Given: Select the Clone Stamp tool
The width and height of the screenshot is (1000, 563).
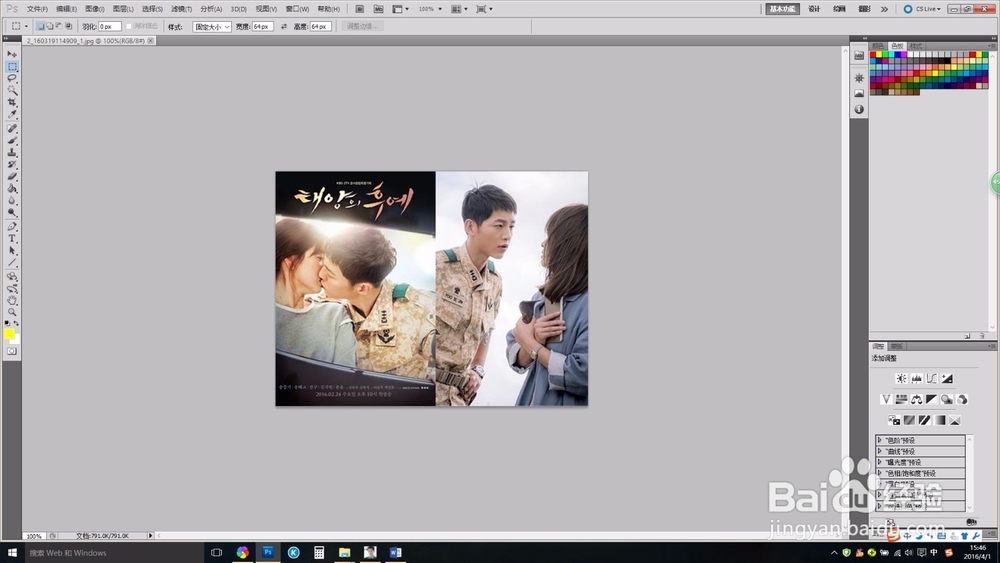Looking at the screenshot, I should [x=12, y=152].
